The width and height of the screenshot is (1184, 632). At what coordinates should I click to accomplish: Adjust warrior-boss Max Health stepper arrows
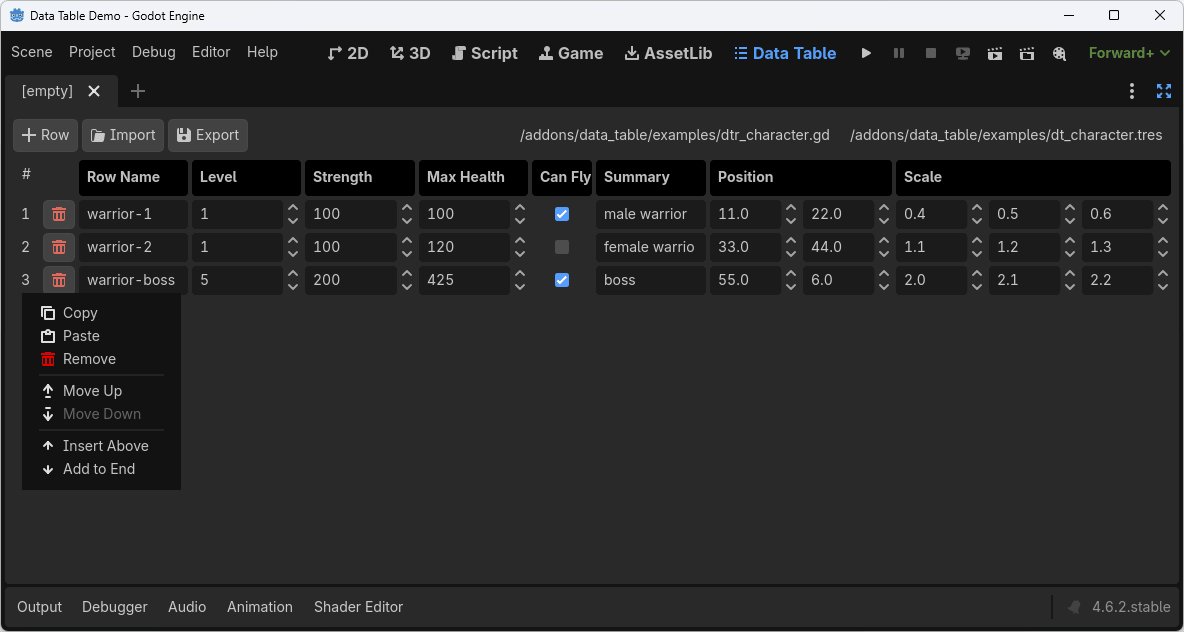tap(520, 280)
